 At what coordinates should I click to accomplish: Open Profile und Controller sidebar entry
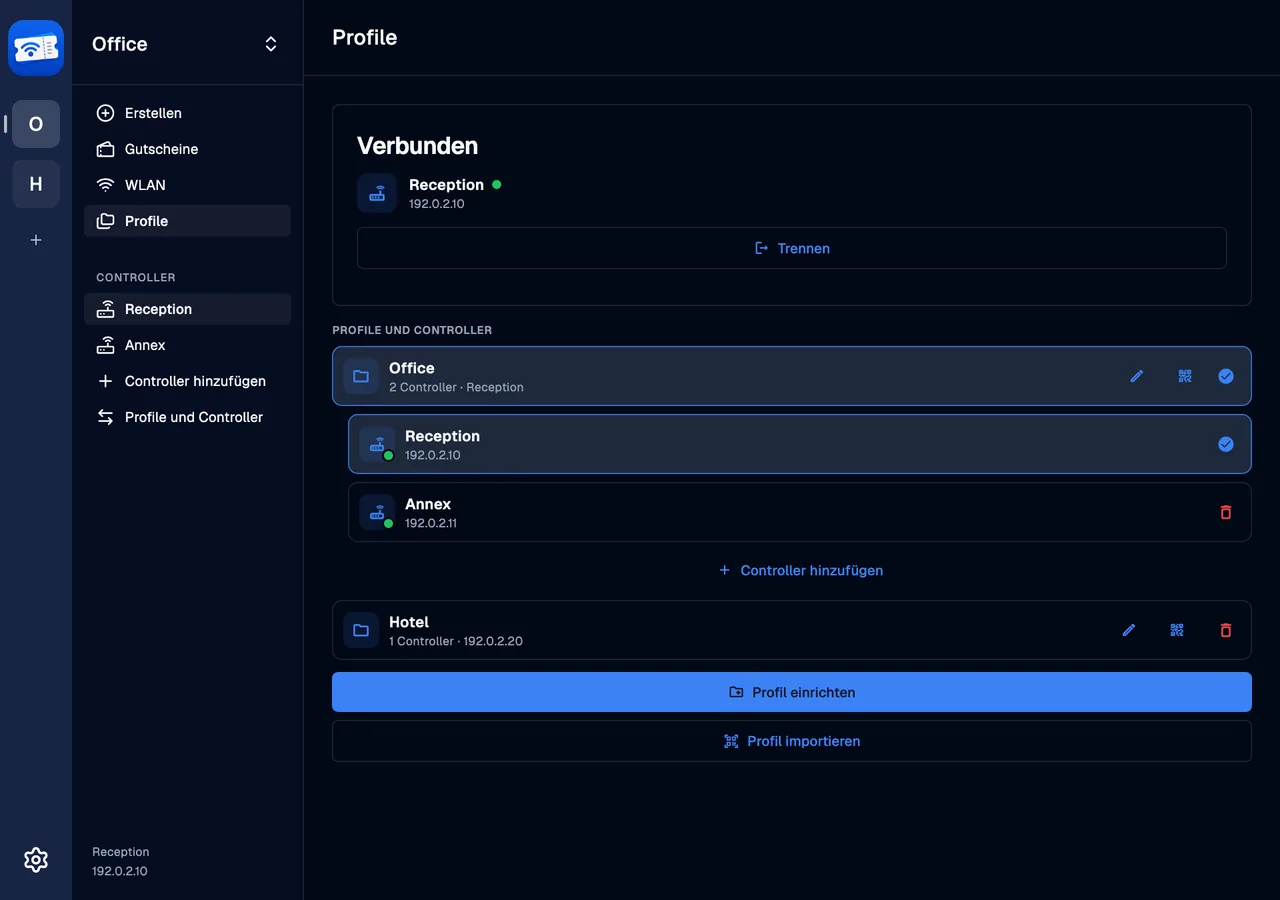[187, 417]
